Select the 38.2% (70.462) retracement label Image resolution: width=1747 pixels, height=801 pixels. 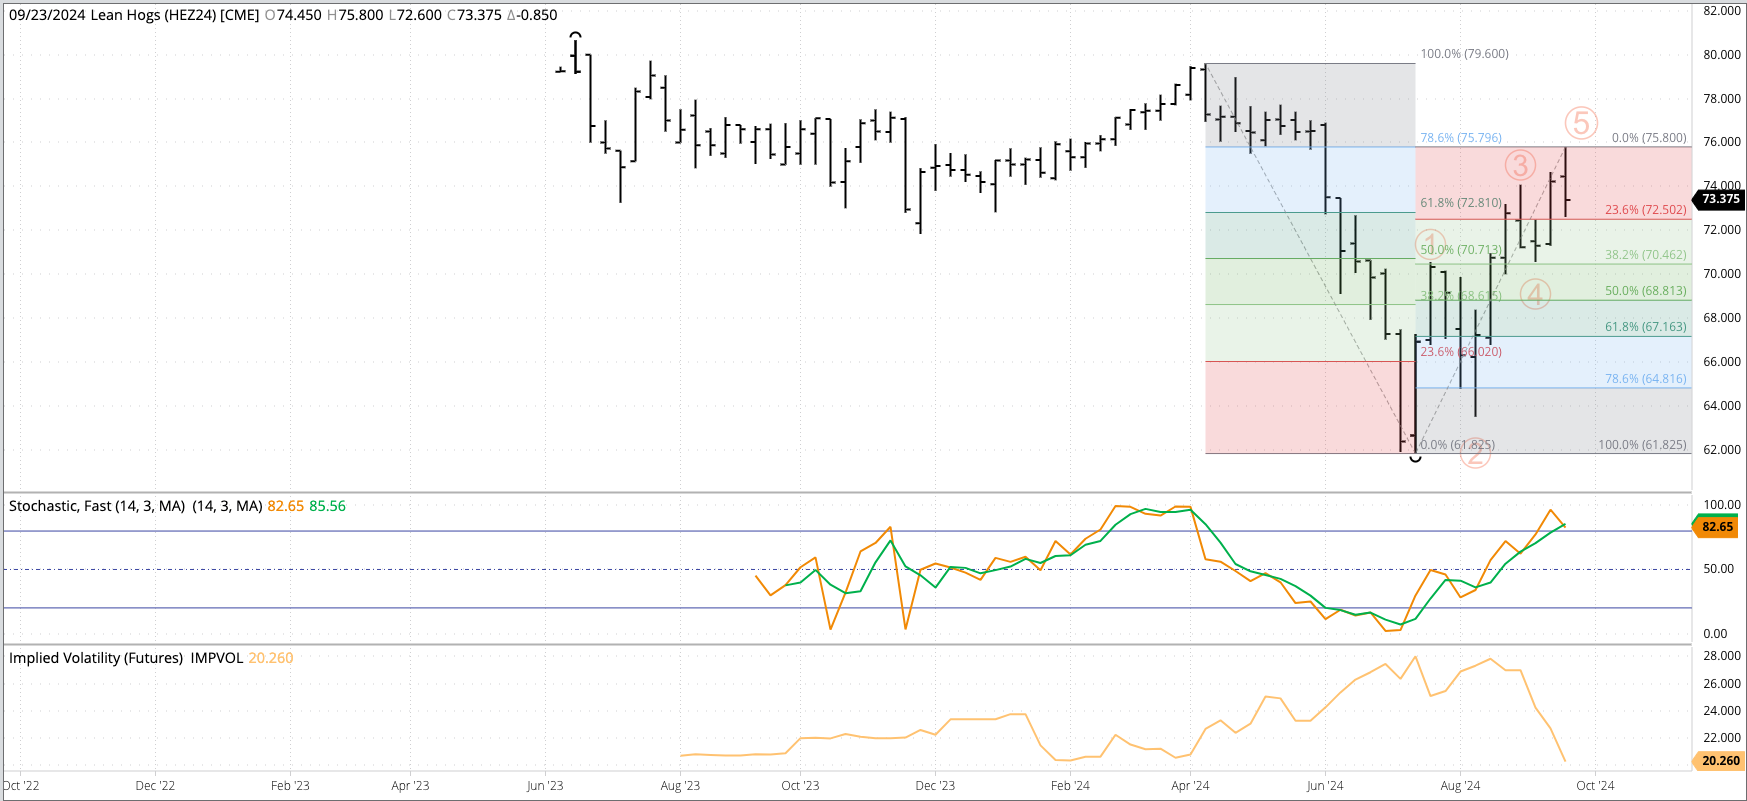click(x=1645, y=255)
